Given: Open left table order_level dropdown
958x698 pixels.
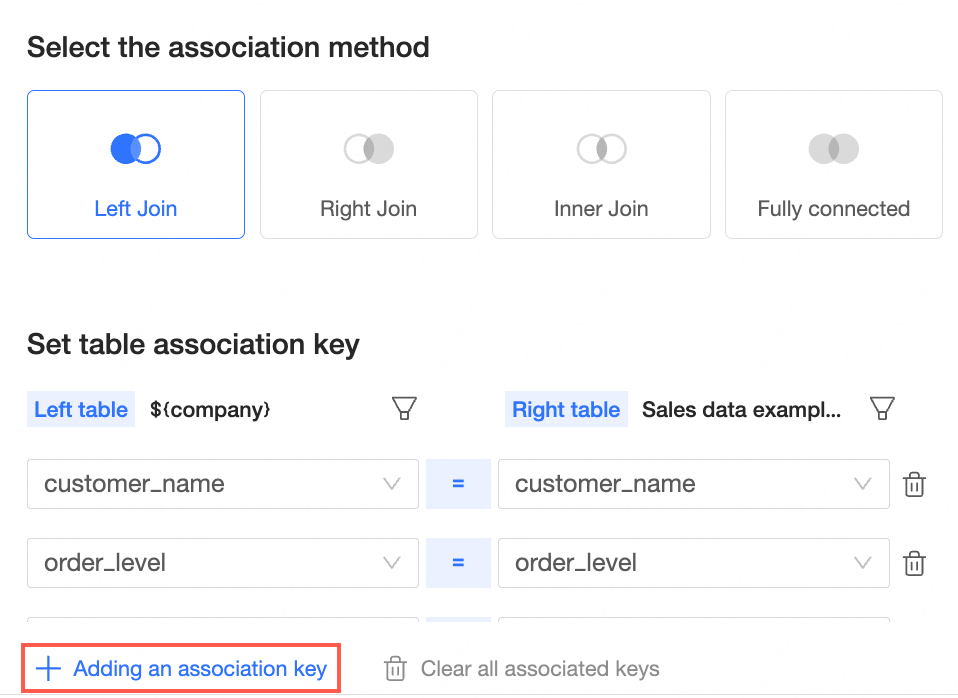Looking at the screenshot, I should pyautogui.click(x=392, y=564).
